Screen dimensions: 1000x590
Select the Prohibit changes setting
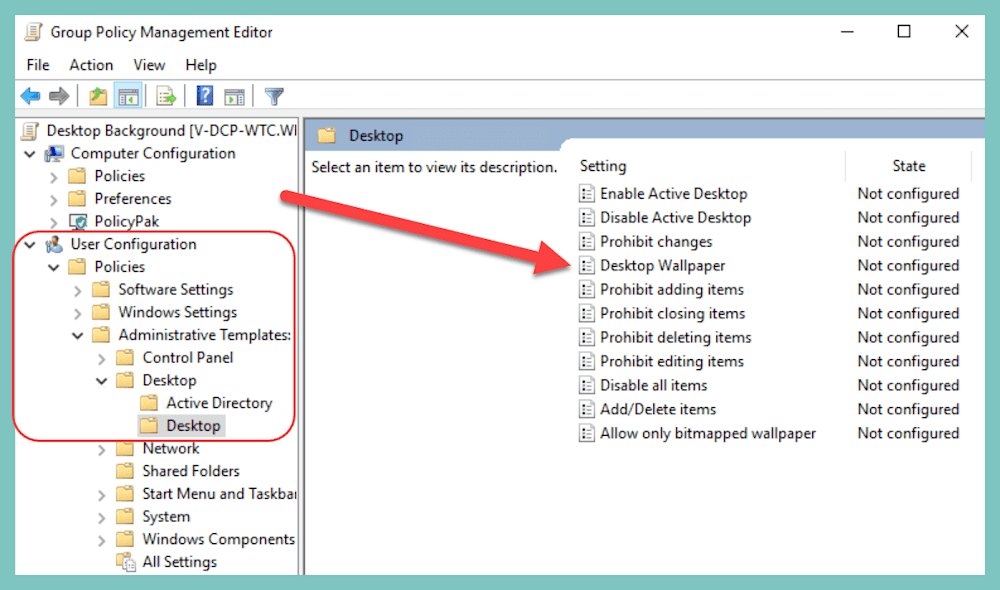(x=656, y=241)
